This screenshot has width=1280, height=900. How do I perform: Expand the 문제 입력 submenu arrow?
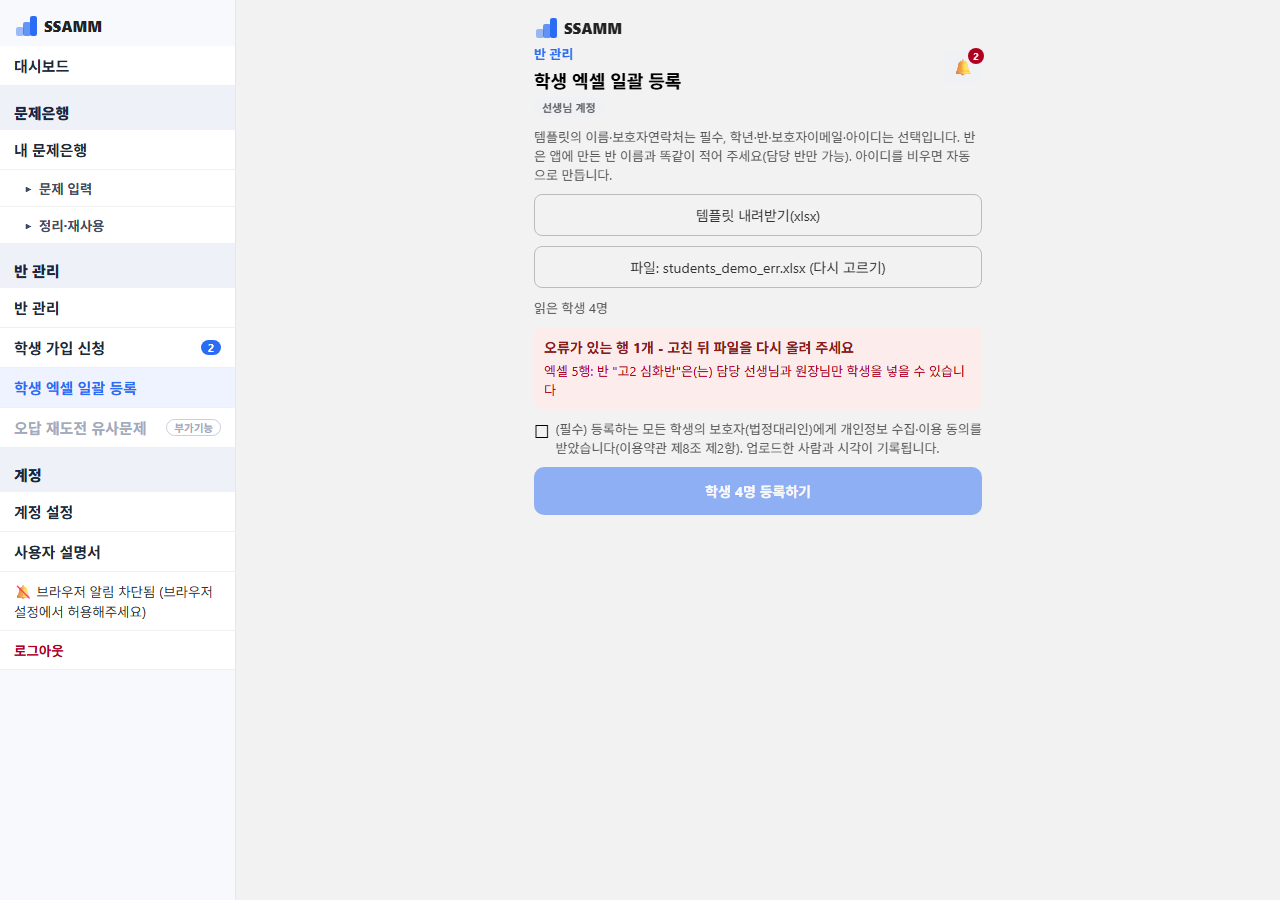28,189
